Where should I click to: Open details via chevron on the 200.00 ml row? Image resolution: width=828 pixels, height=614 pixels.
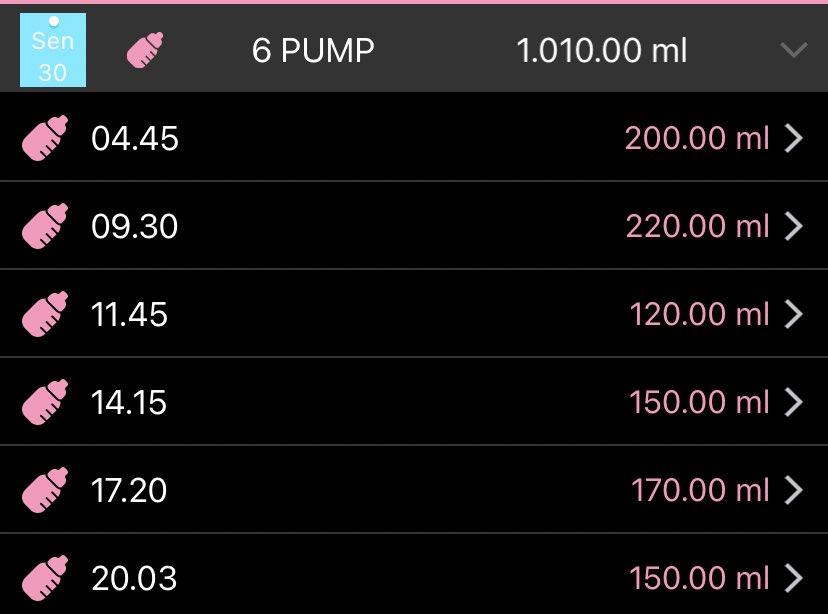click(794, 138)
